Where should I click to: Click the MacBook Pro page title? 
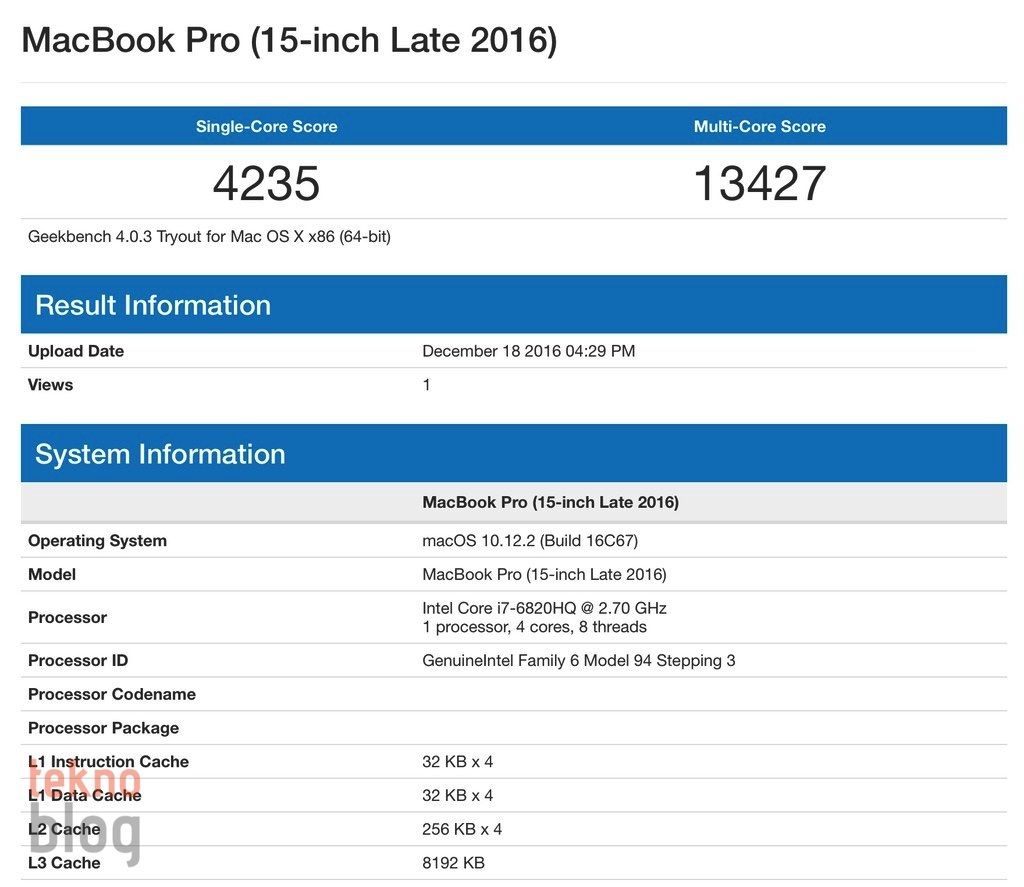tap(288, 40)
